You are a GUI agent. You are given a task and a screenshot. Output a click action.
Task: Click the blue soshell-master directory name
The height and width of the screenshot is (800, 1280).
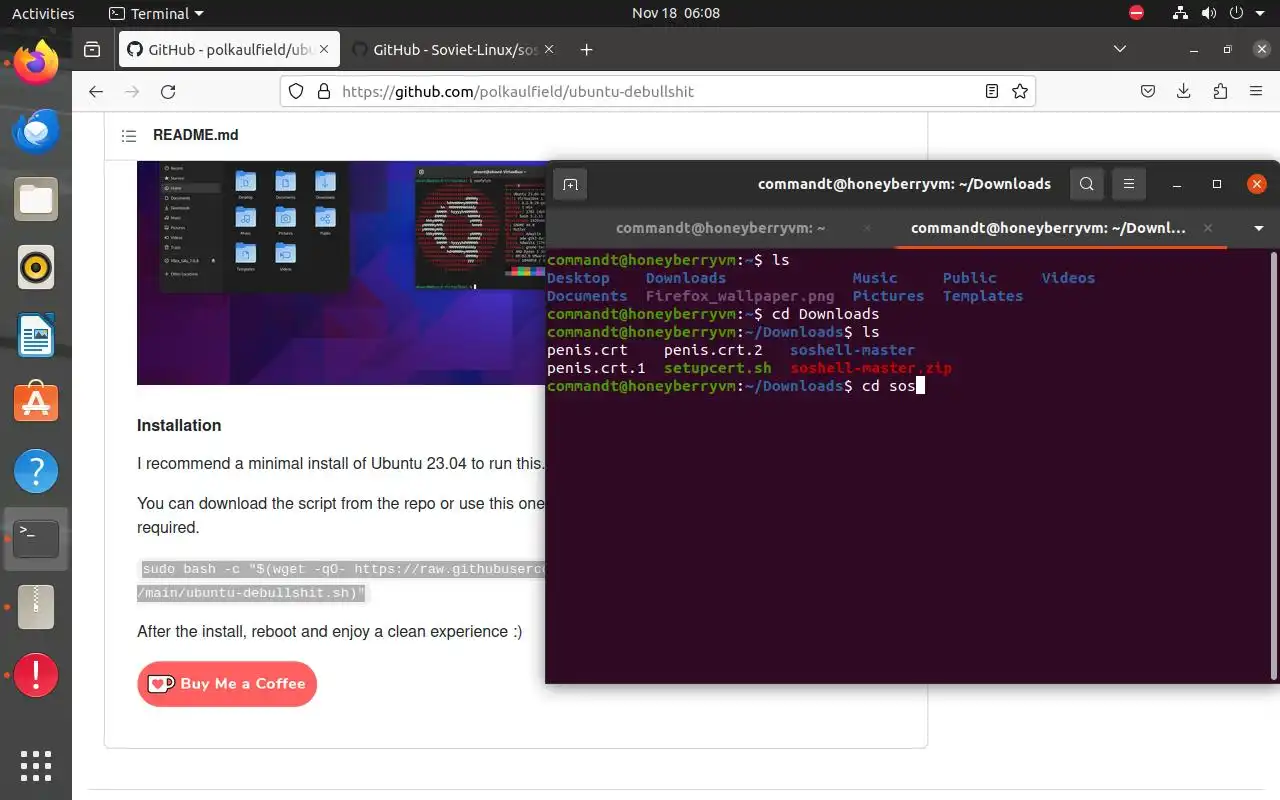coord(852,350)
